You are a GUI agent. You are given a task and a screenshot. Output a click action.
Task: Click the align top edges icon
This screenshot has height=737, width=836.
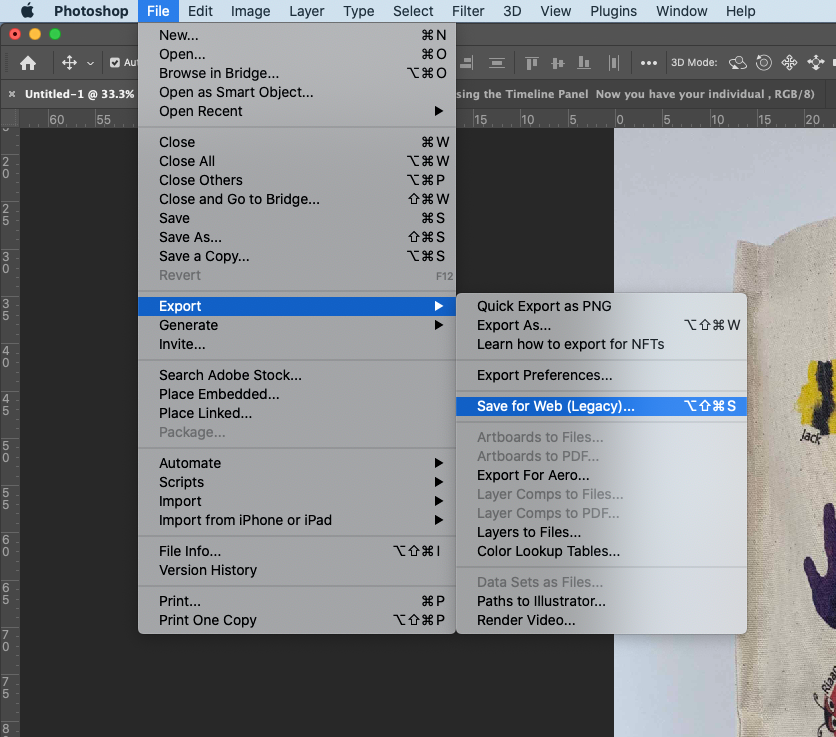532,63
